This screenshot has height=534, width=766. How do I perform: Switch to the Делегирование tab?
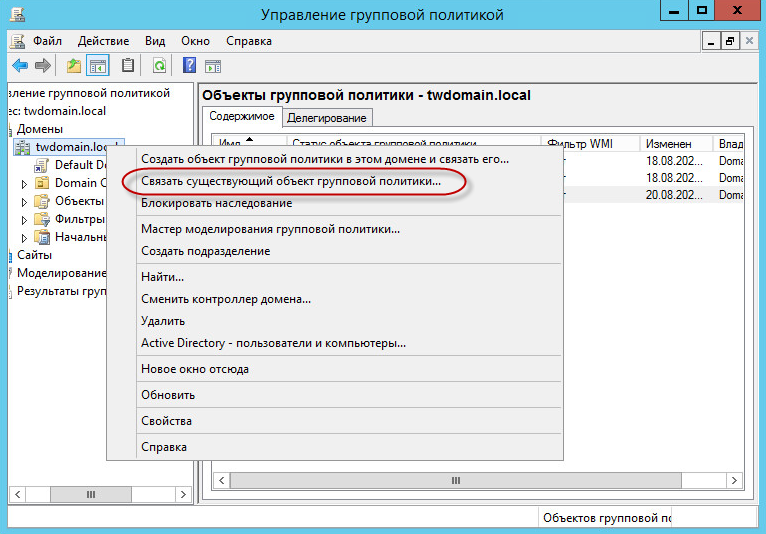(x=327, y=118)
